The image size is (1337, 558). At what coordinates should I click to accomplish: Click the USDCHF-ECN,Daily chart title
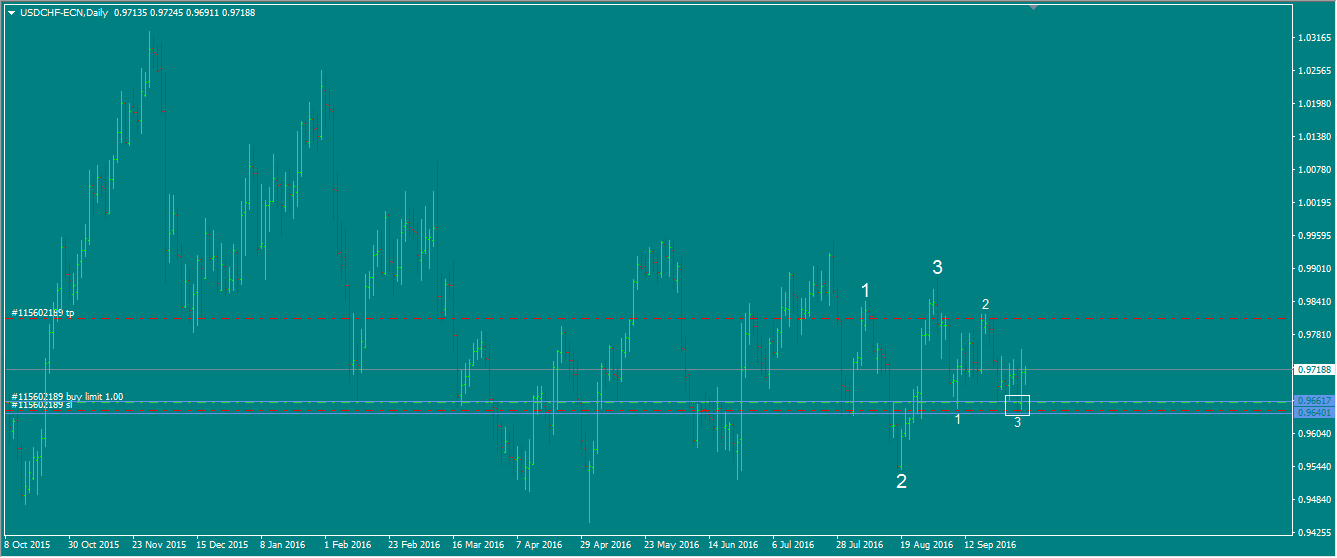pyautogui.click(x=64, y=11)
